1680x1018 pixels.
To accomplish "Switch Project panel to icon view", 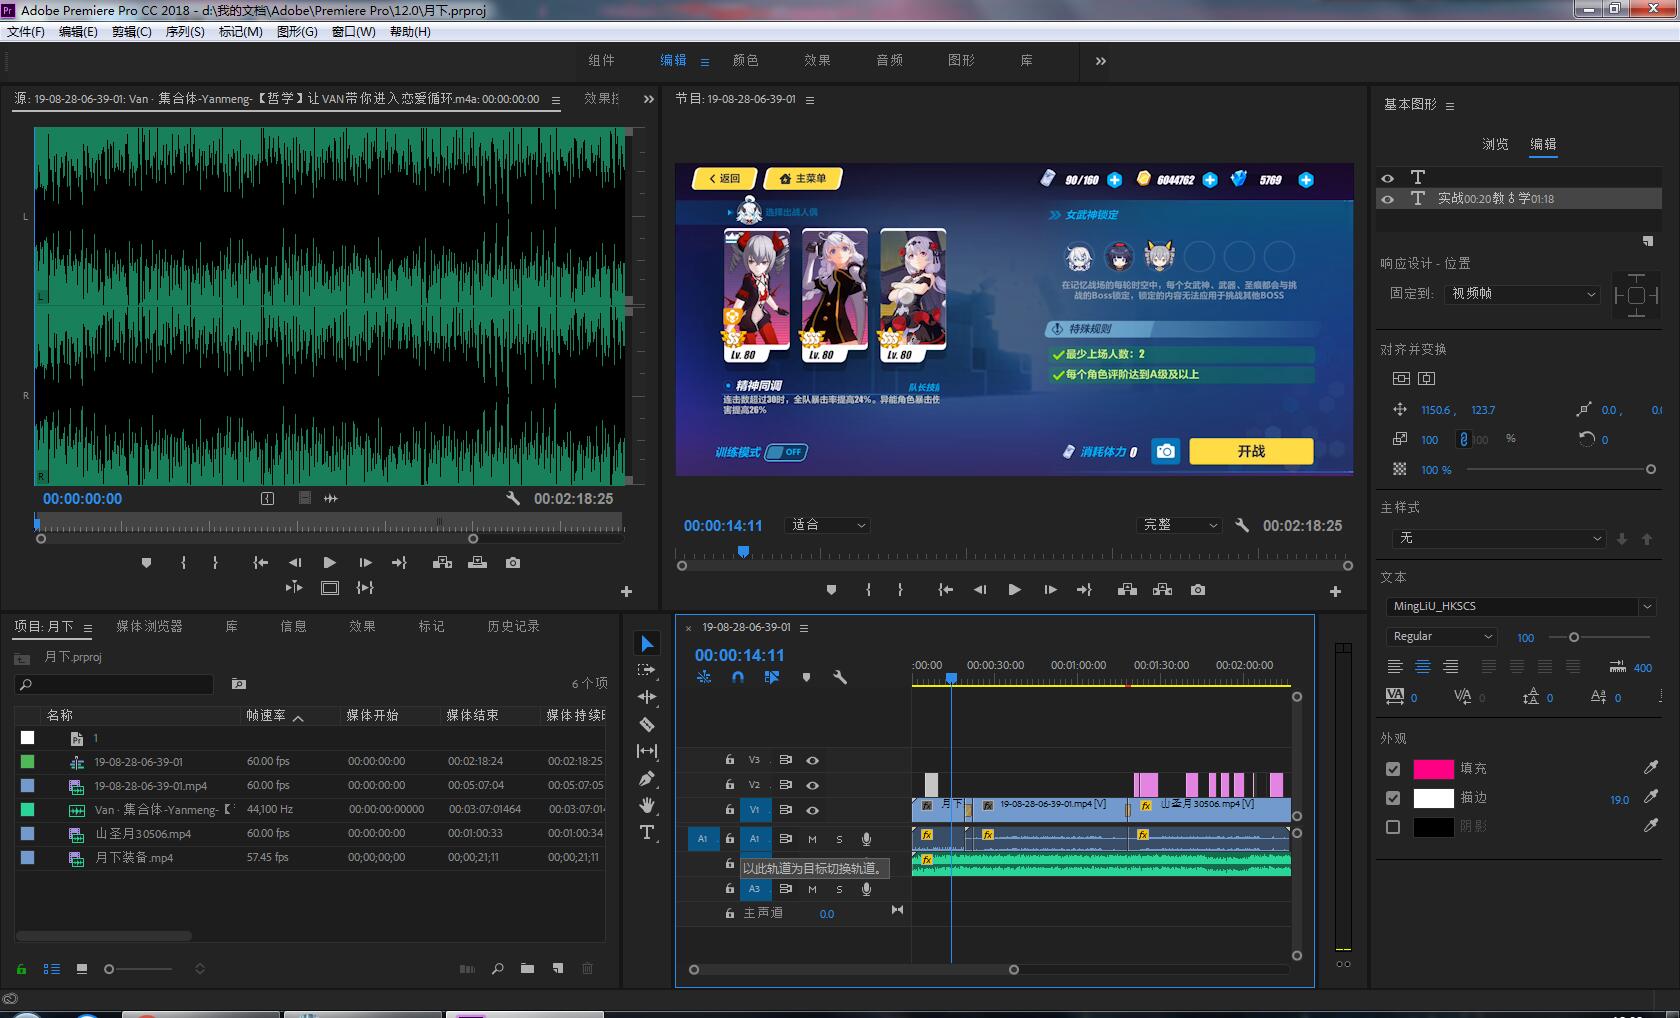I will (x=82, y=969).
